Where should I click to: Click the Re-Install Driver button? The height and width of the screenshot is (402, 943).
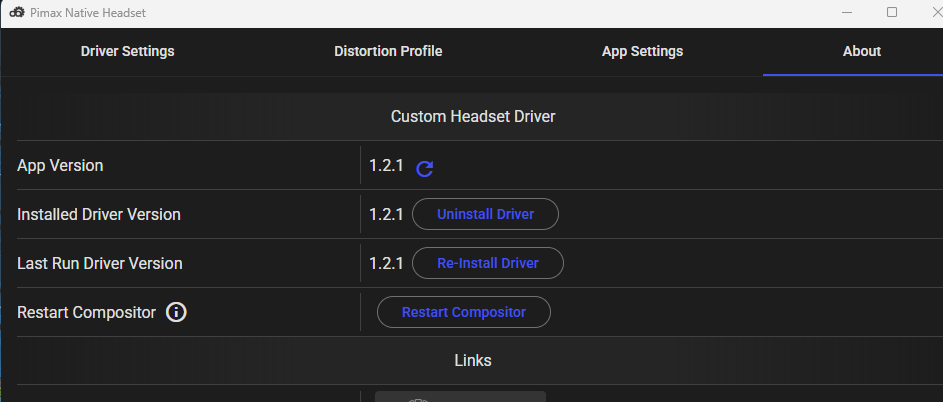tap(488, 263)
